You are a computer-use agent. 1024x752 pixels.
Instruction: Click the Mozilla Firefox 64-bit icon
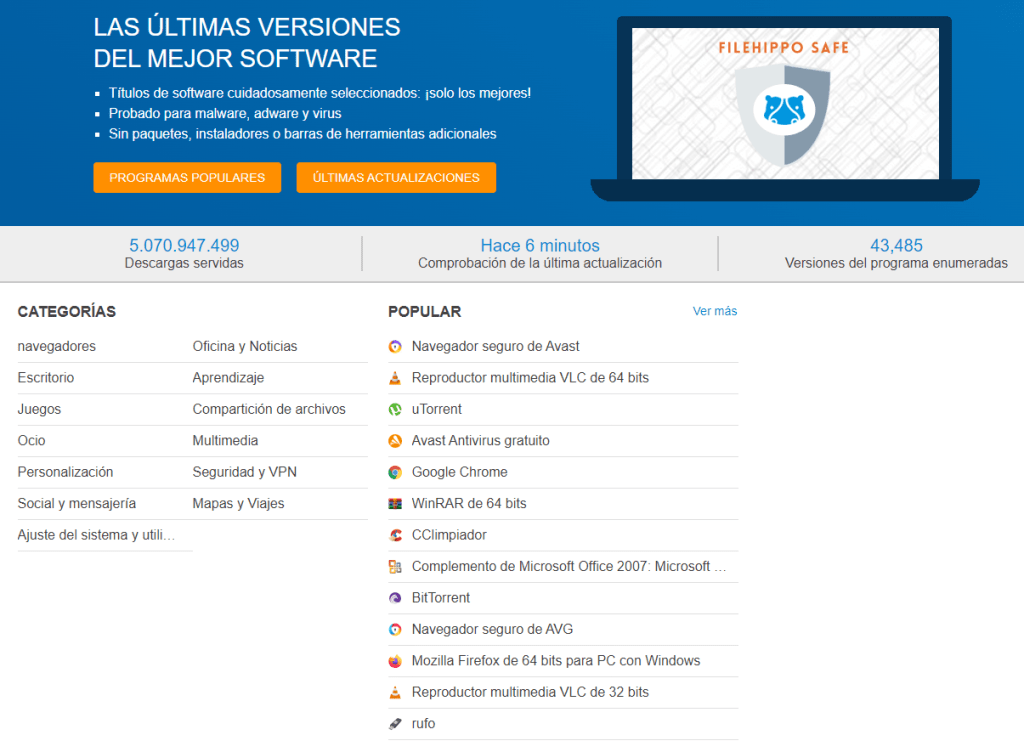click(x=396, y=660)
